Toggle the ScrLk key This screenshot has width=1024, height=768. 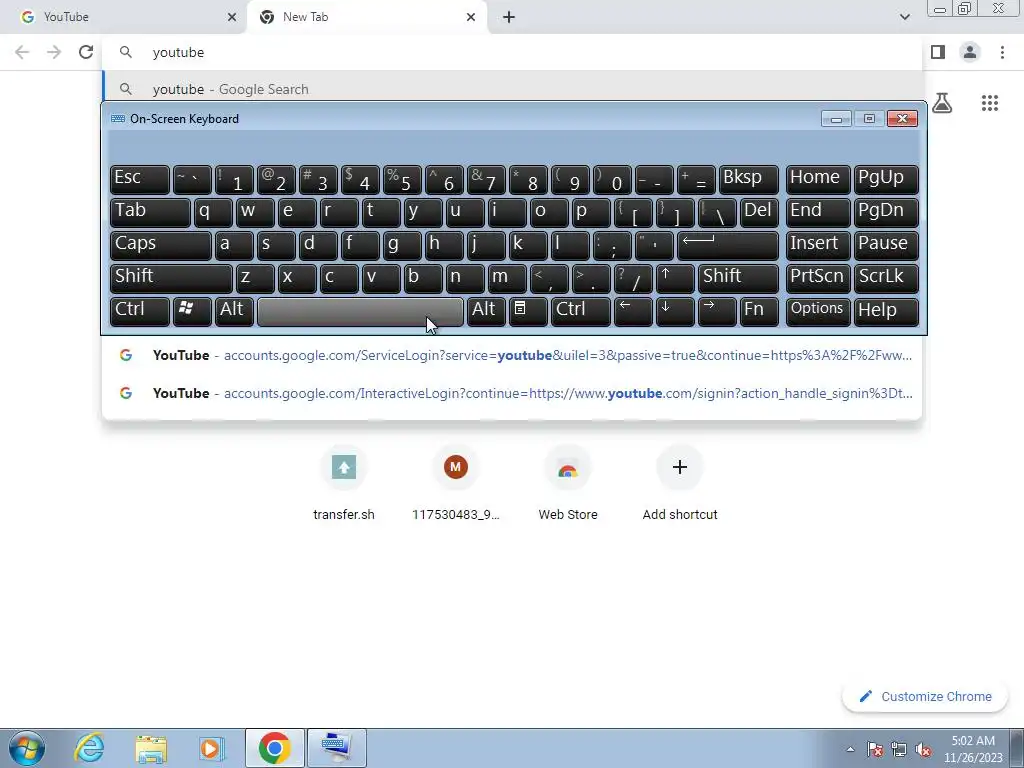(886, 278)
